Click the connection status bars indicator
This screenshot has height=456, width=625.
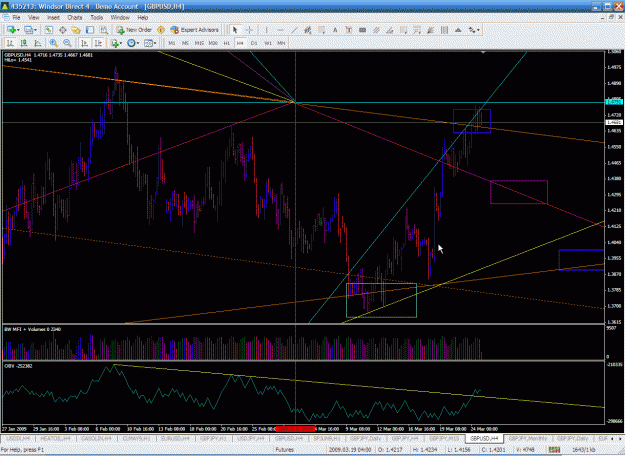554,450
